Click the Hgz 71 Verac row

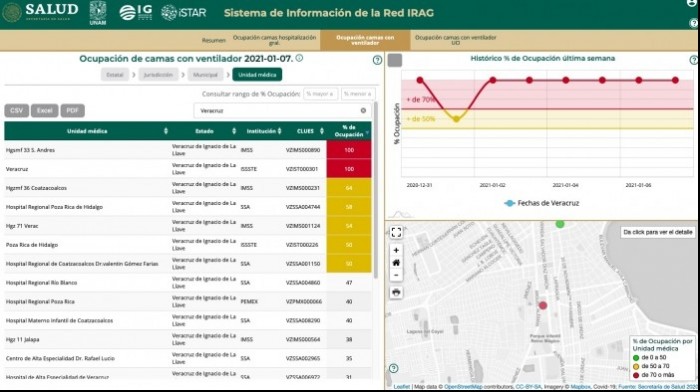(188, 226)
